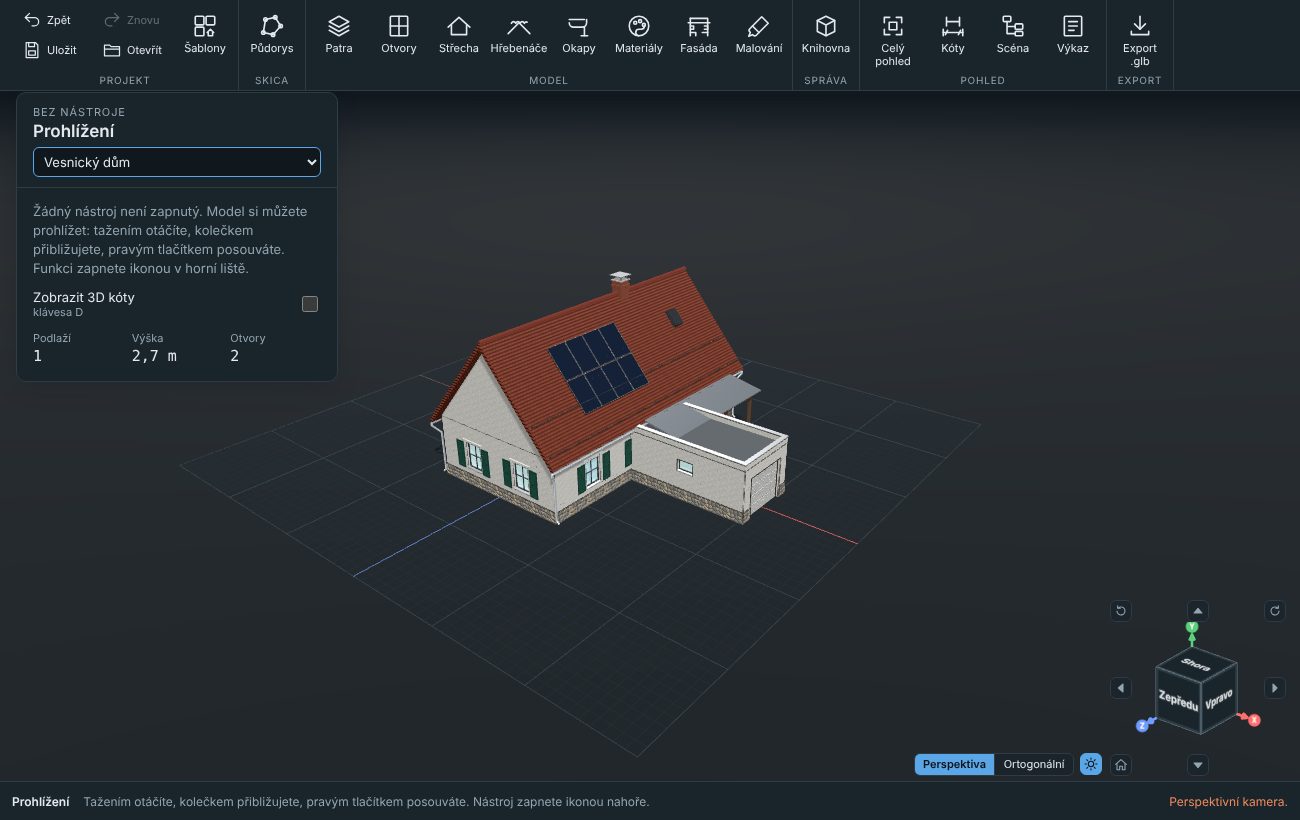Select the Patra floors tool
The width and height of the screenshot is (1300, 820).
(339, 35)
